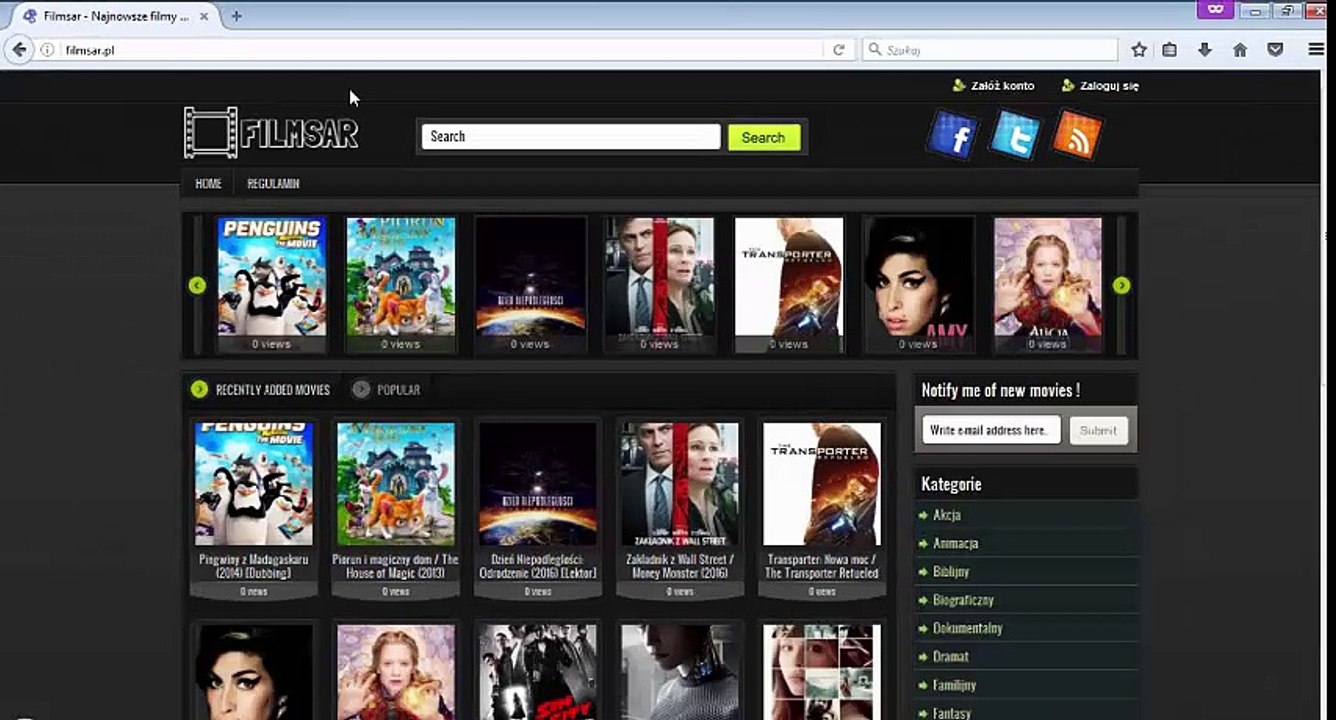The height and width of the screenshot is (720, 1336).
Task: Open the Facebook social icon
Action: point(952,135)
